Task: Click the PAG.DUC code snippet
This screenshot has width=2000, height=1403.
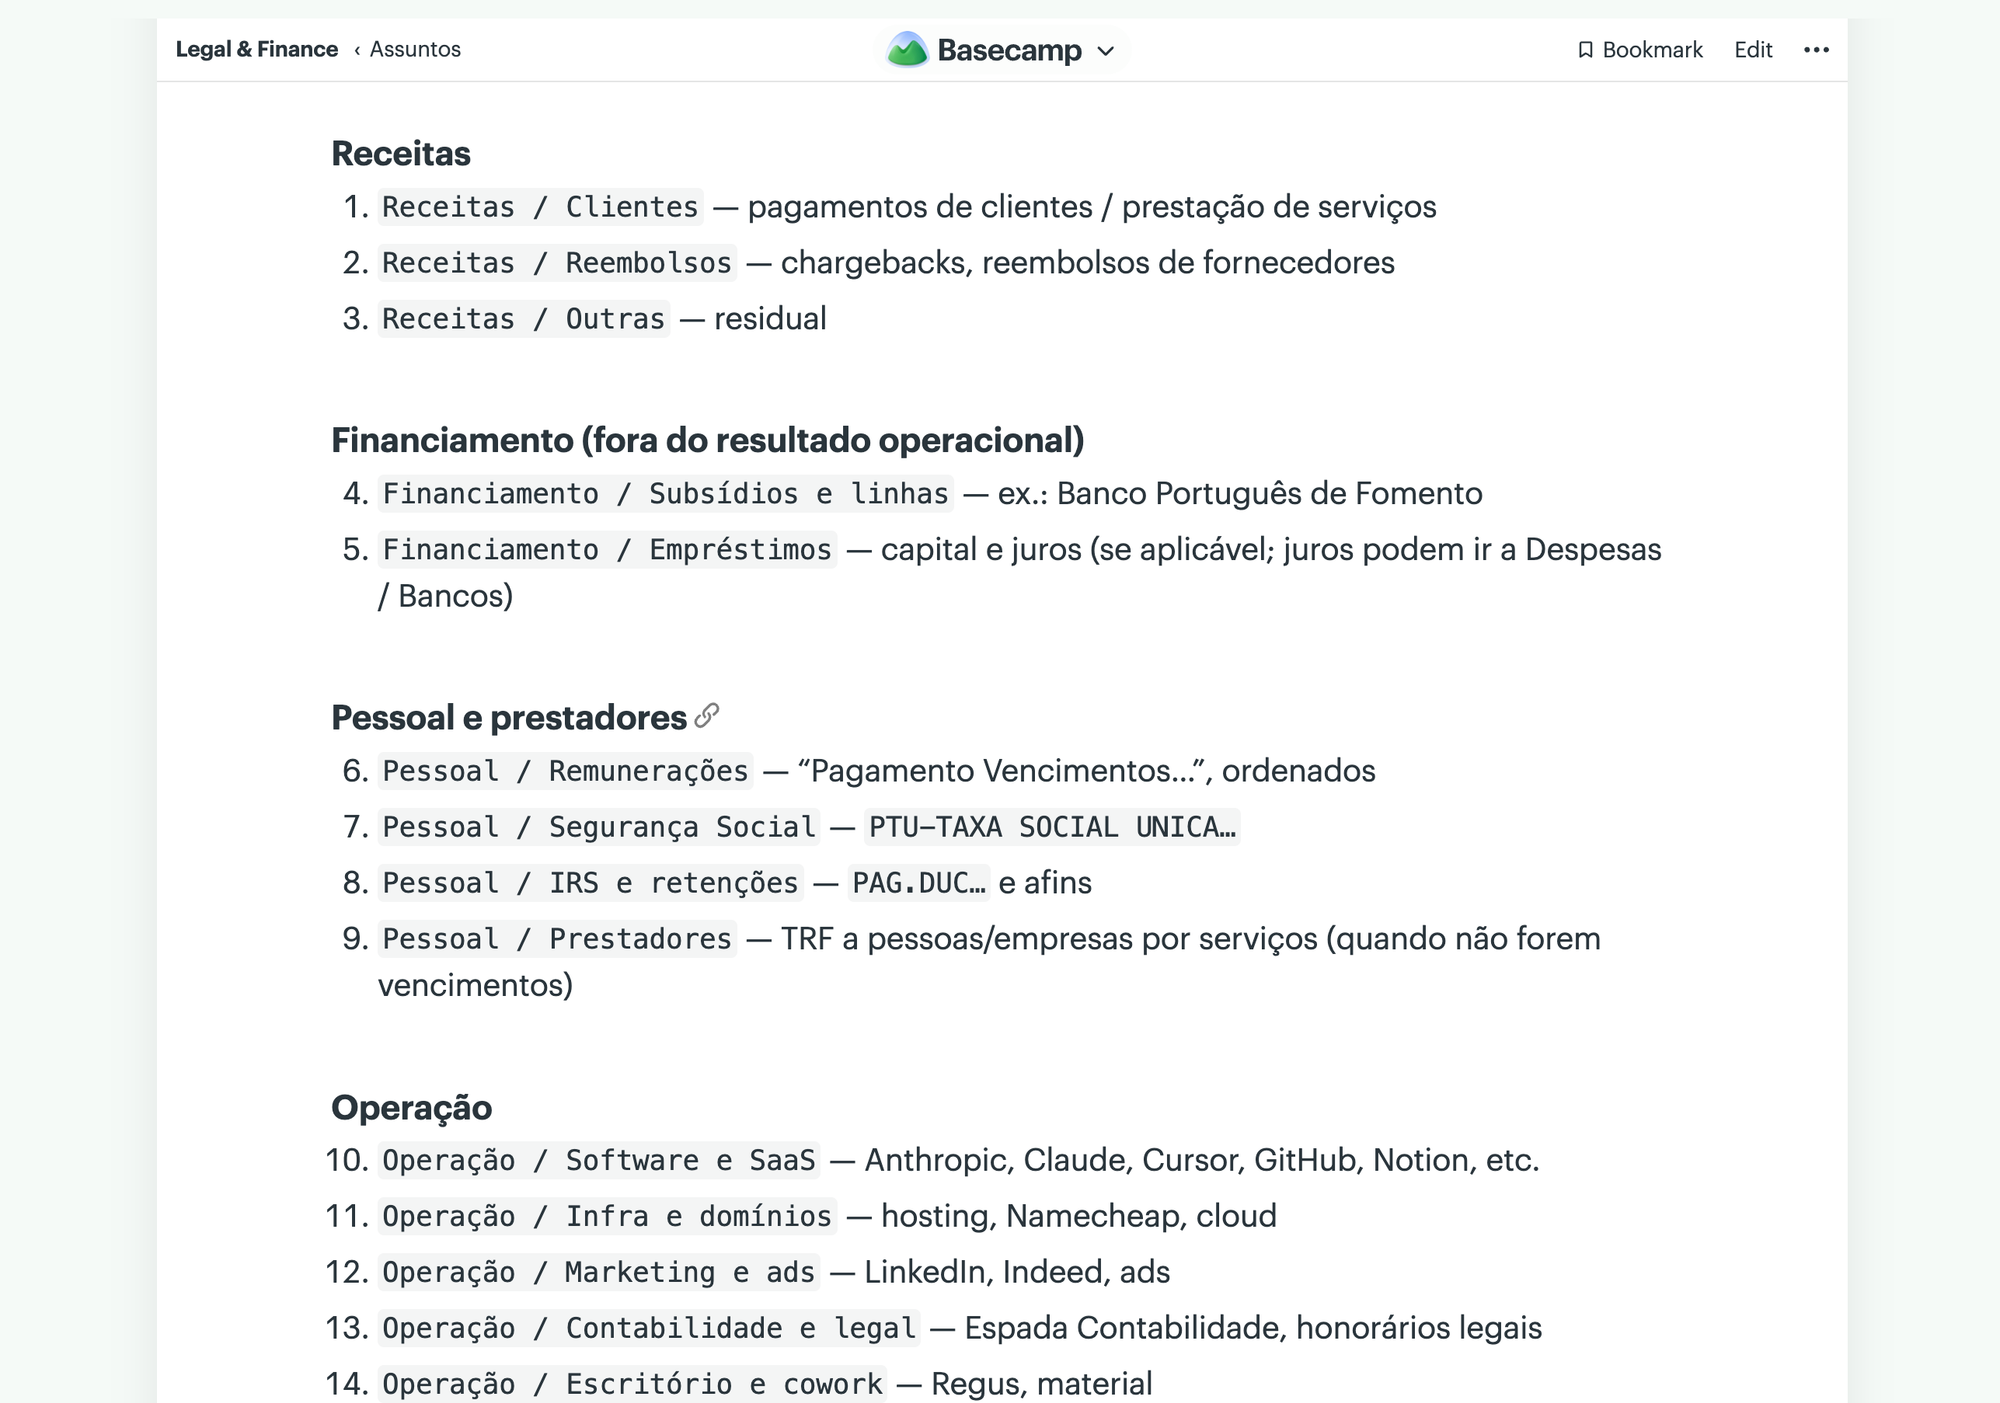Action: tap(919, 883)
